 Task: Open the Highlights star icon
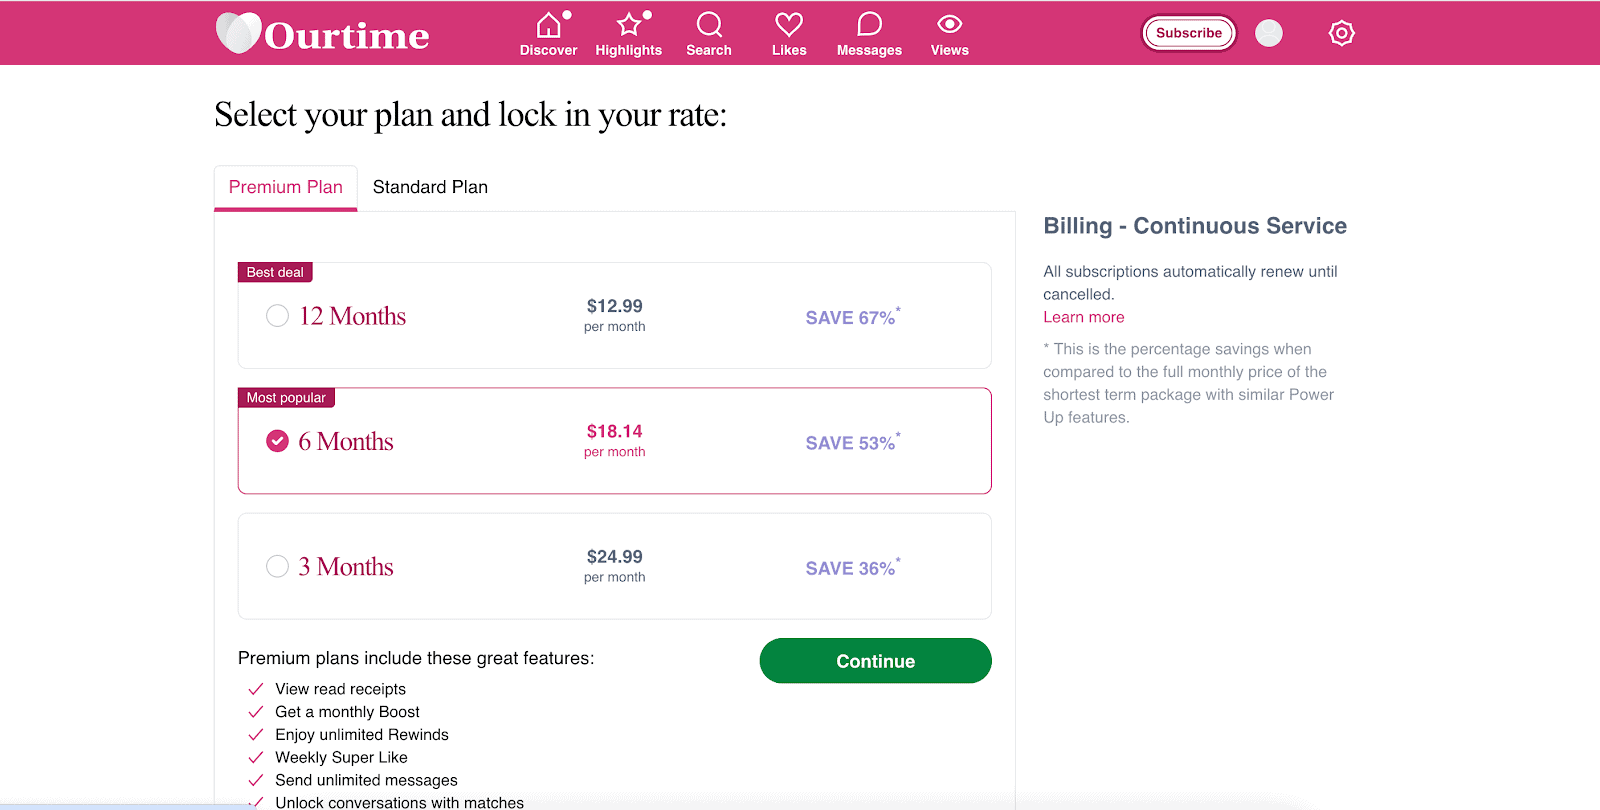(628, 25)
